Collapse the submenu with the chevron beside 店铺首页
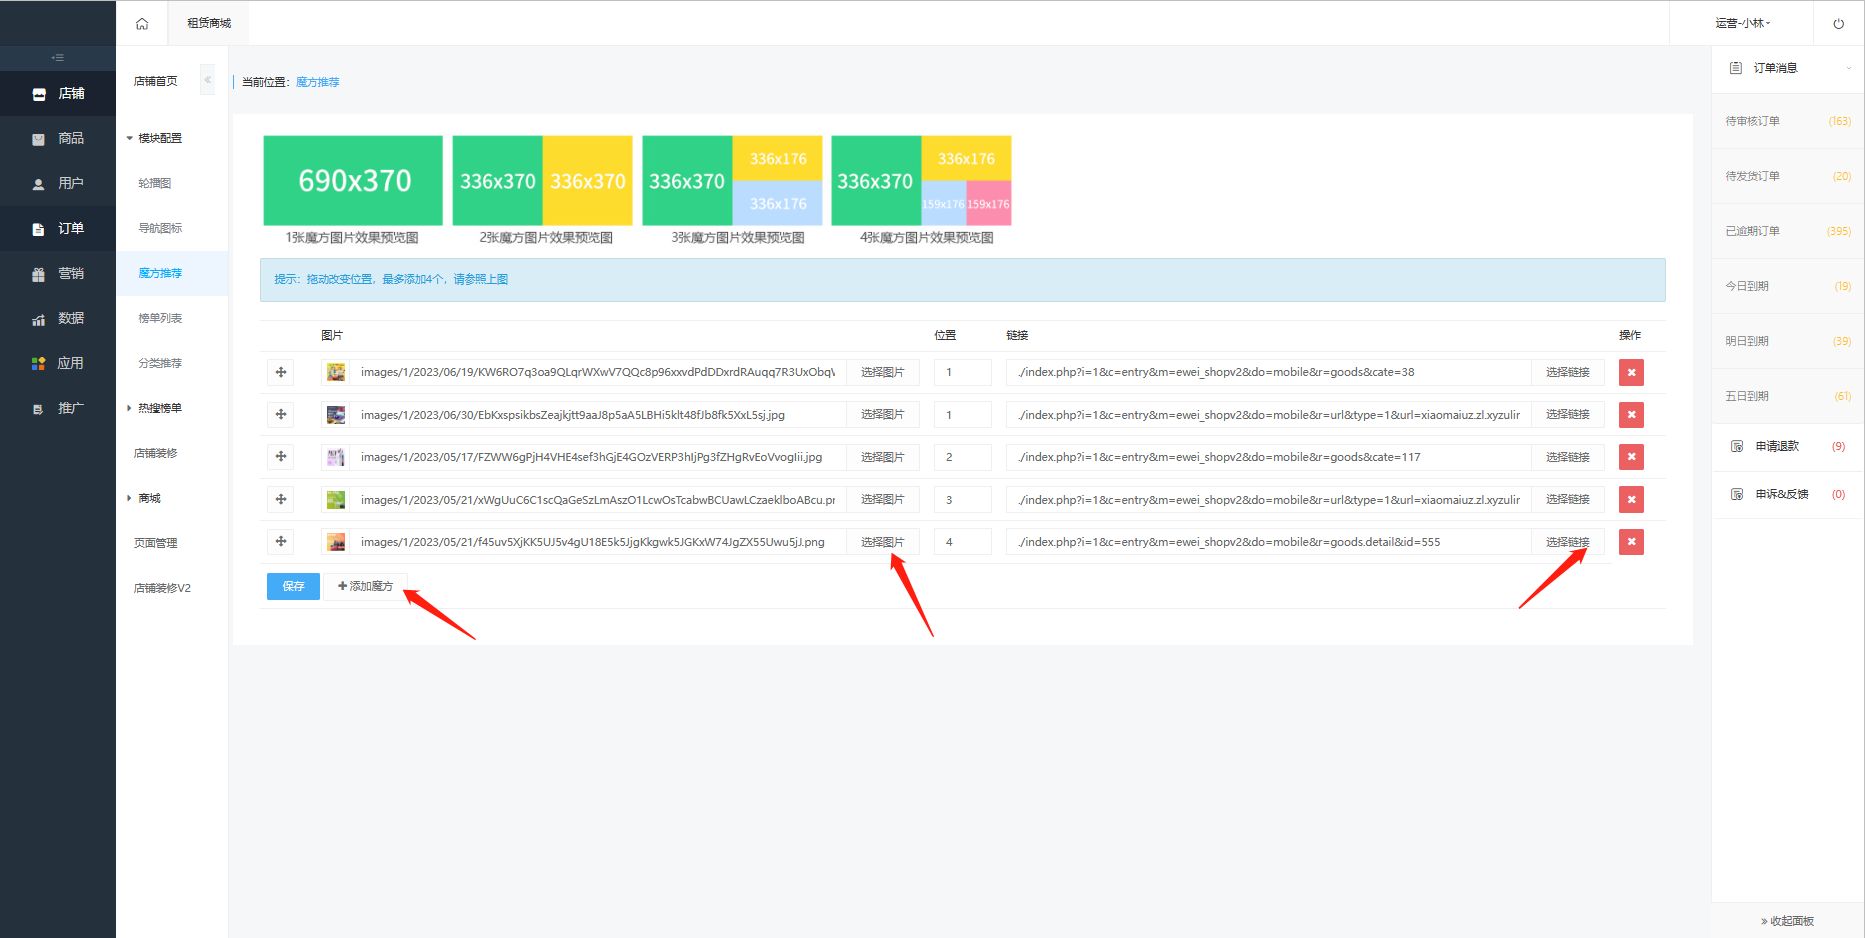The width and height of the screenshot is (1865, 938). (208, 80)
